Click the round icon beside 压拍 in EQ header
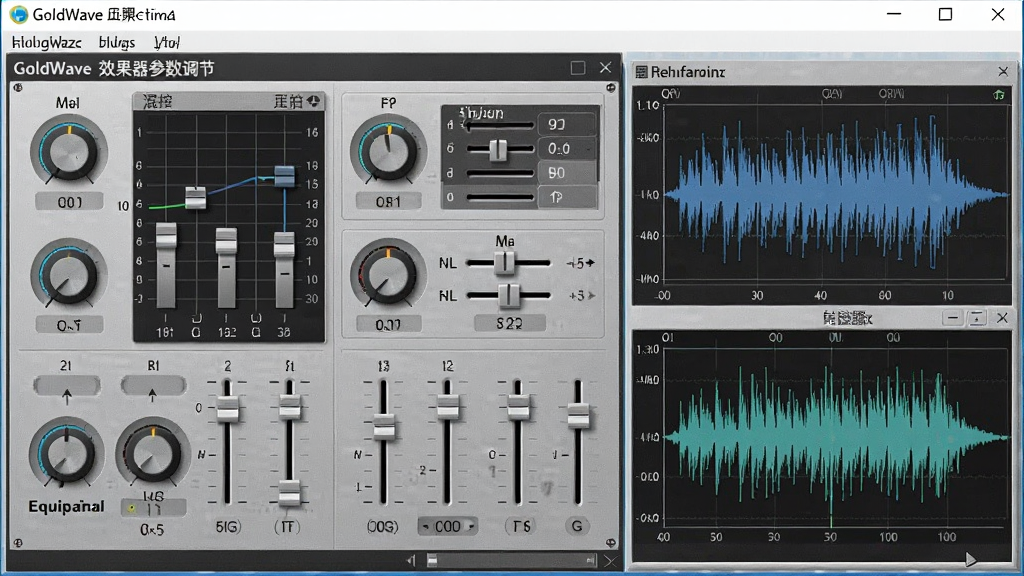The height and width of the screenshot is (576, 1024). point(314,101)
